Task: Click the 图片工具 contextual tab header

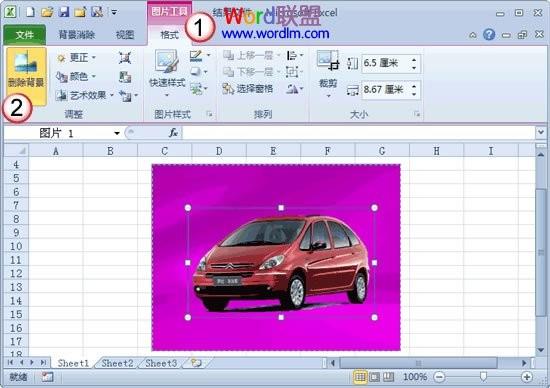Action: point(169,12)
